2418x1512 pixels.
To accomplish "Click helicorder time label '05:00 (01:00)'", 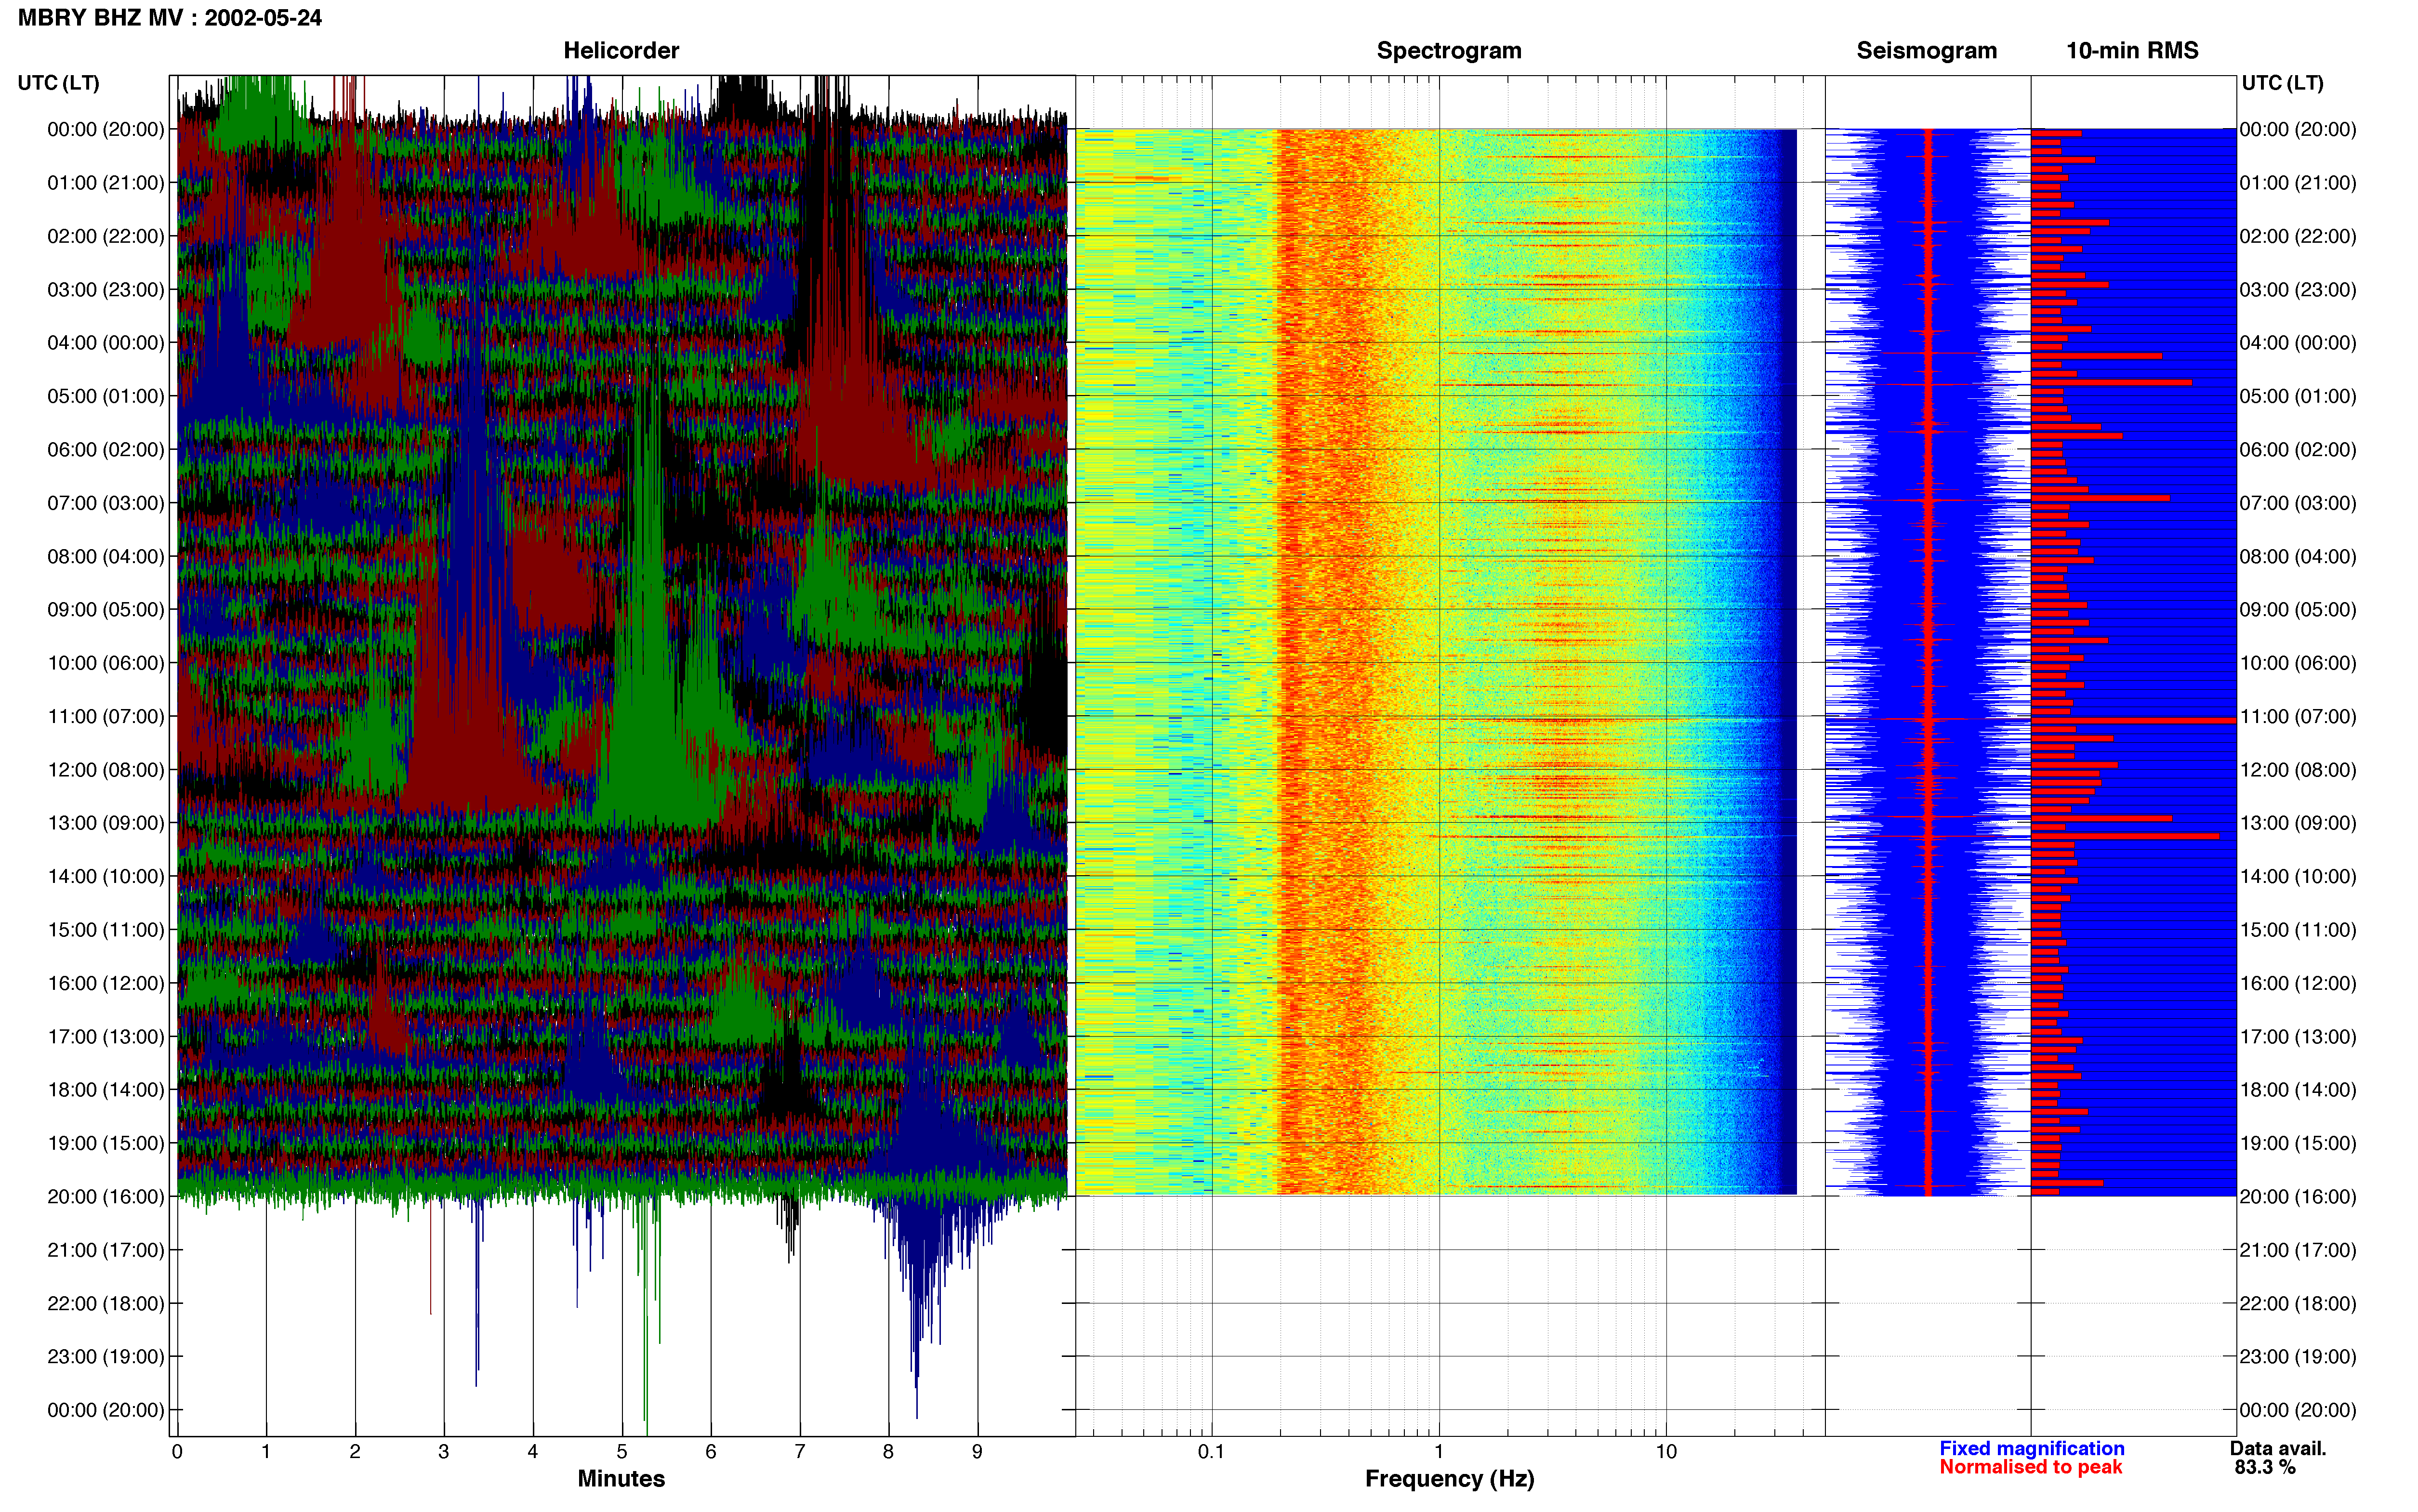I will pos(106,396).
